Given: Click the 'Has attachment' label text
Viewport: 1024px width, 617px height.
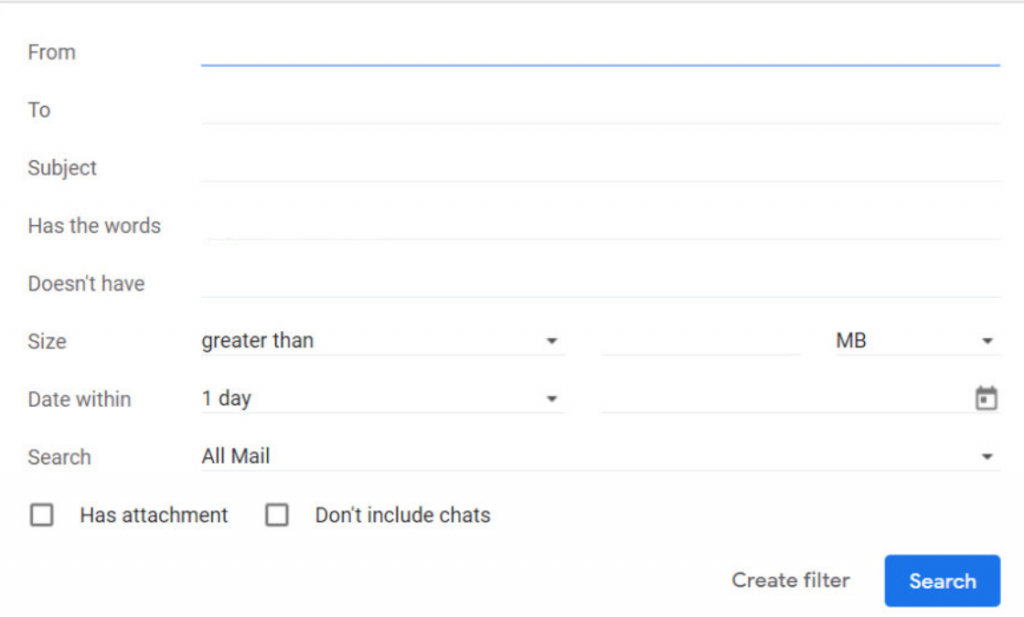Looking at the screenshot, I should click(153, 515).
